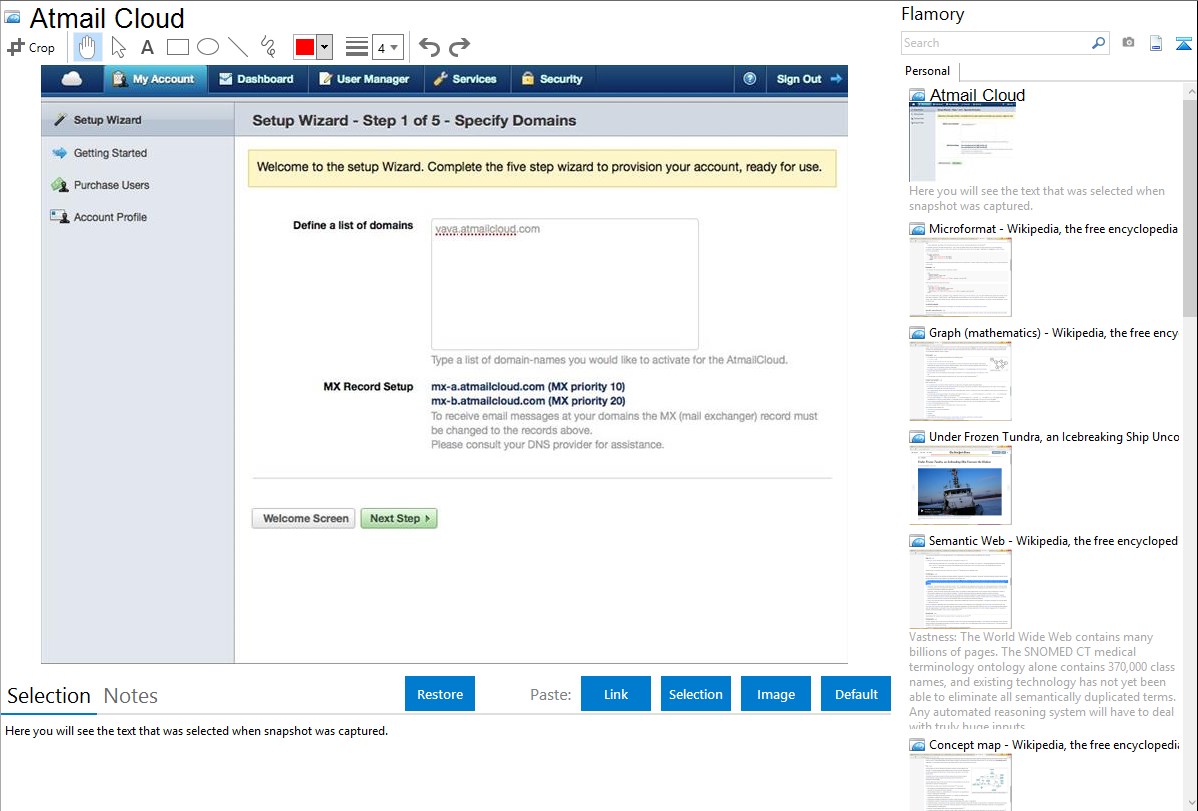The image size is (1198, 811).
Task: Click the Microformat - Wikipedia title text
Action: point(1053,229)
